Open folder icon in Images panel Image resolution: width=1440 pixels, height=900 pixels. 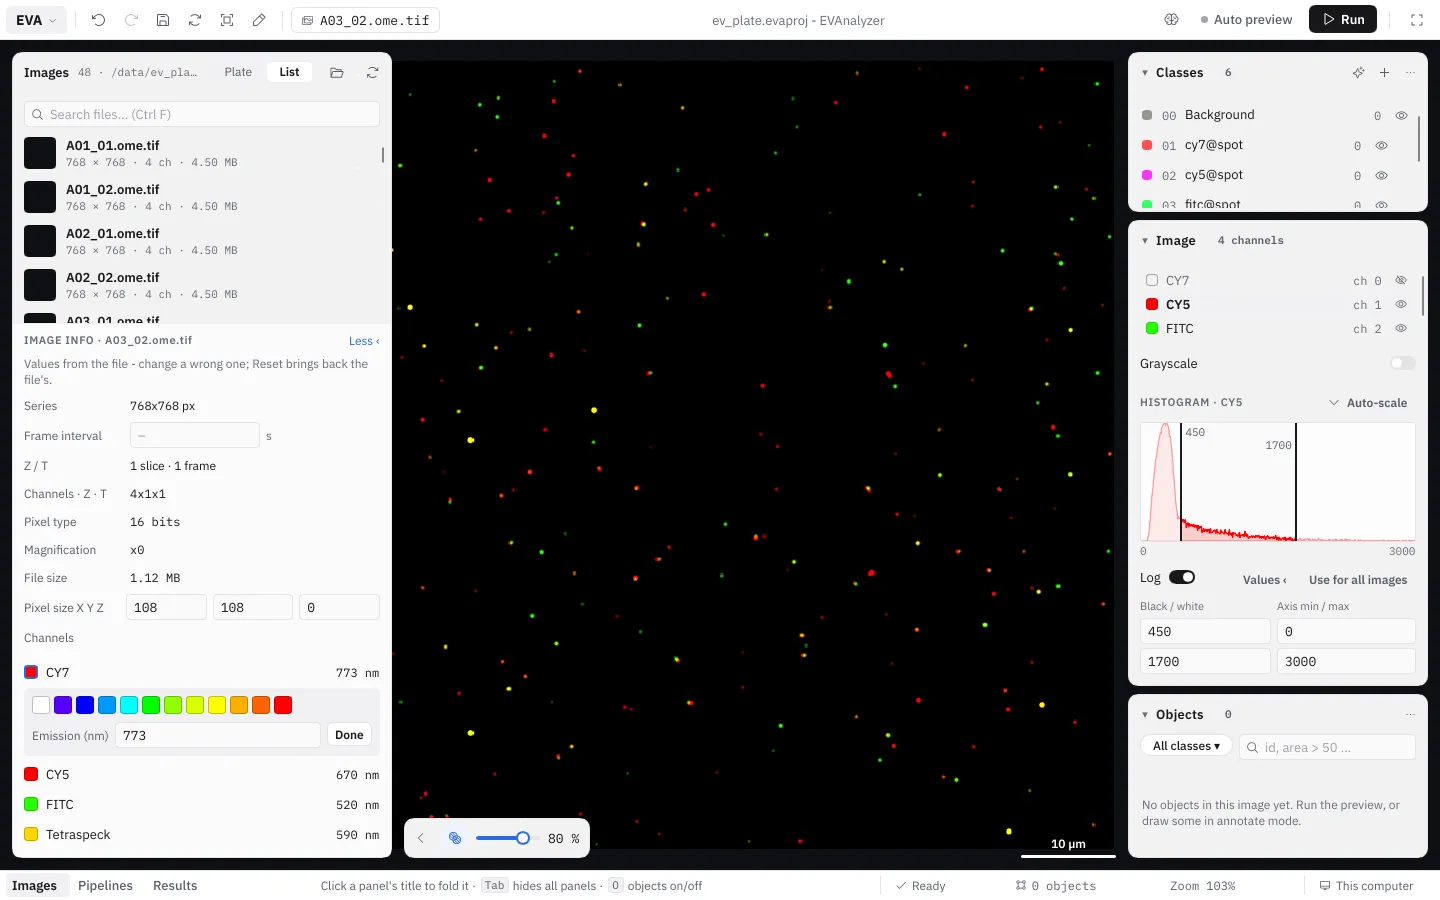pyautogui.click(x=337, y=73)
